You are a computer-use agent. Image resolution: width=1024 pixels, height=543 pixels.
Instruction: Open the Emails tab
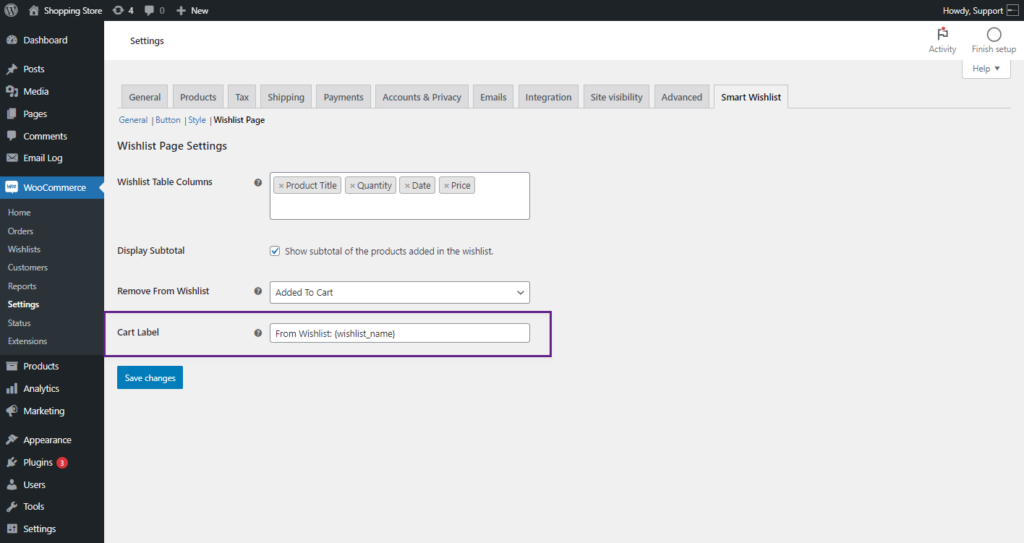pos(493,97)
